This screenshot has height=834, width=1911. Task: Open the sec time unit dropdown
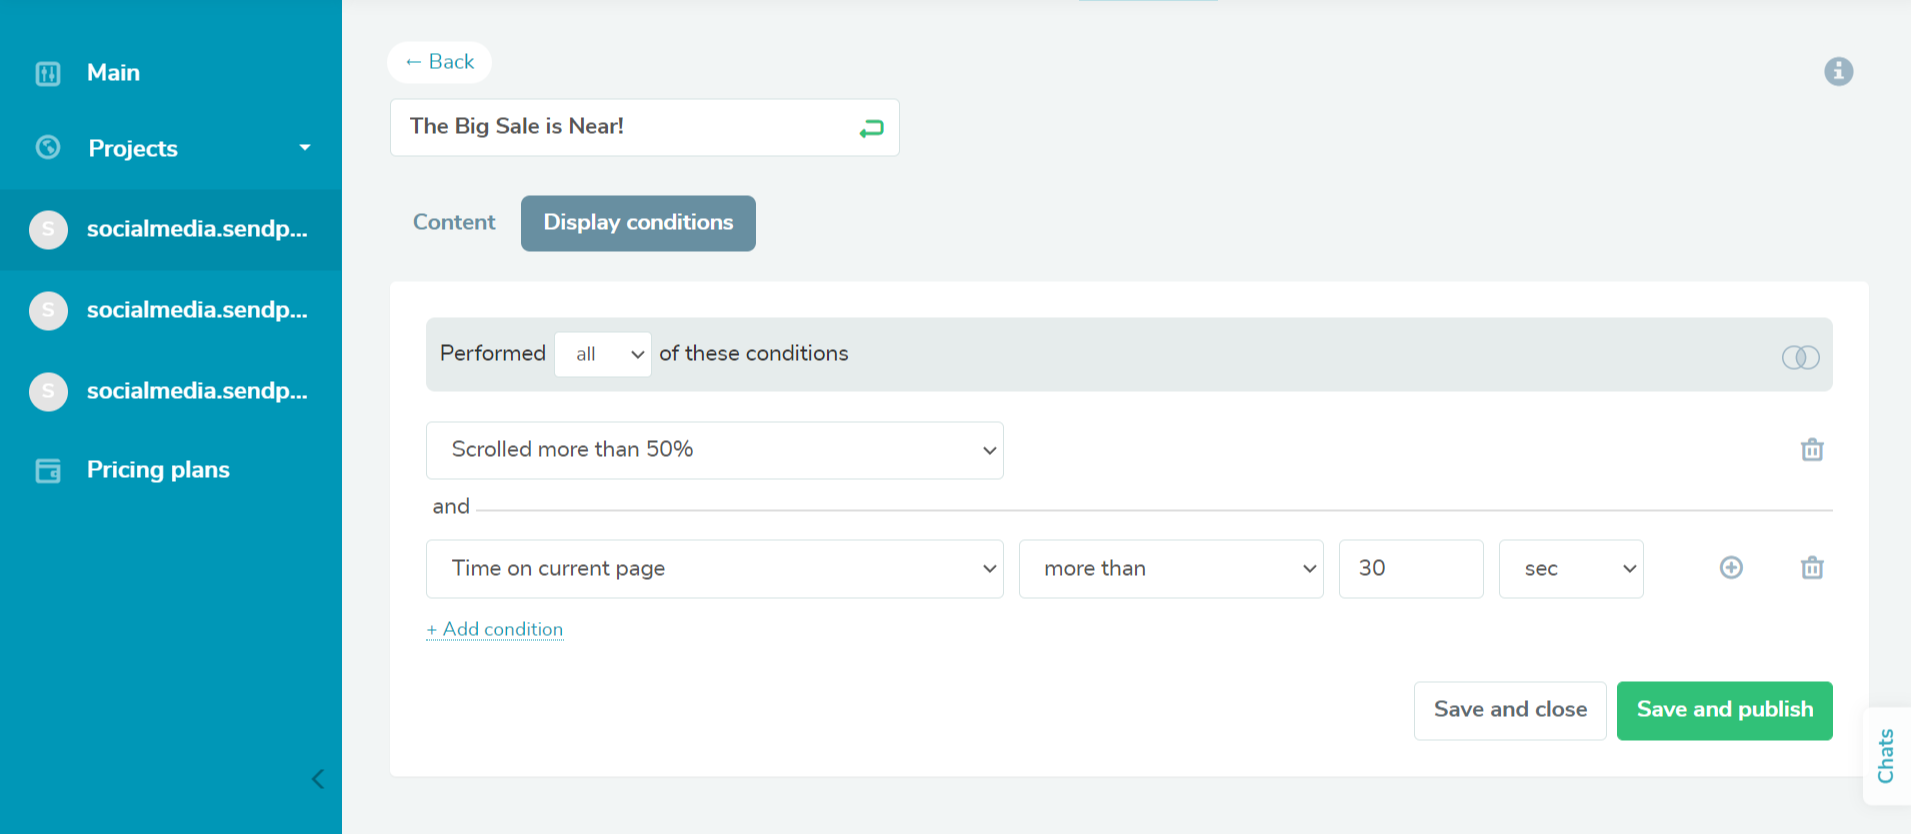(1570, 569)
